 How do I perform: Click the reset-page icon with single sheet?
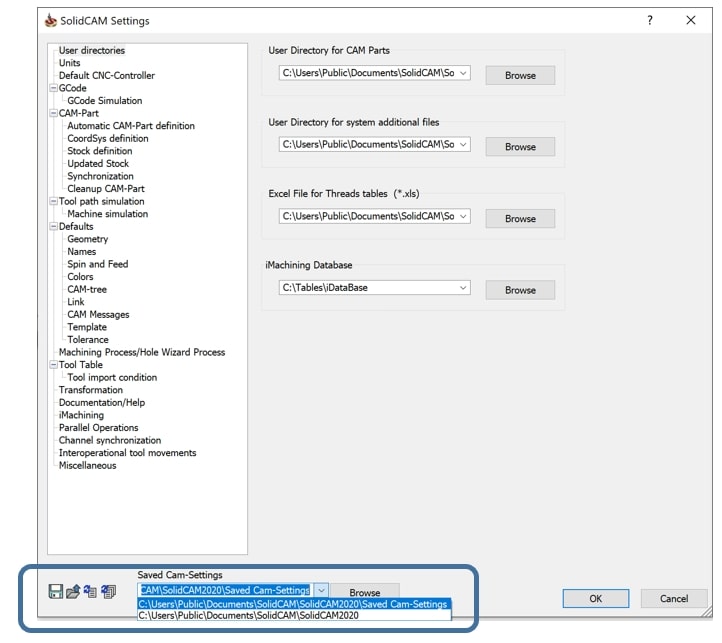tap(90, 591)
